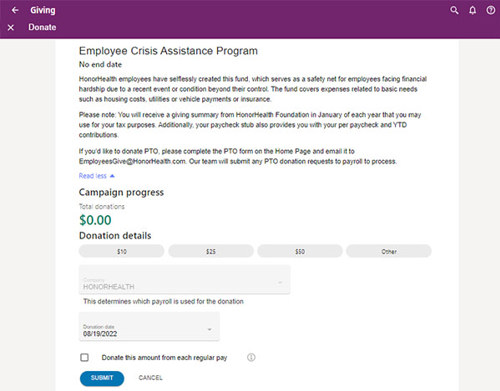Collapse description with Read less arrow
Image resolution: width=500 pixels, height=391 pixels.
[x=112, y=176]
